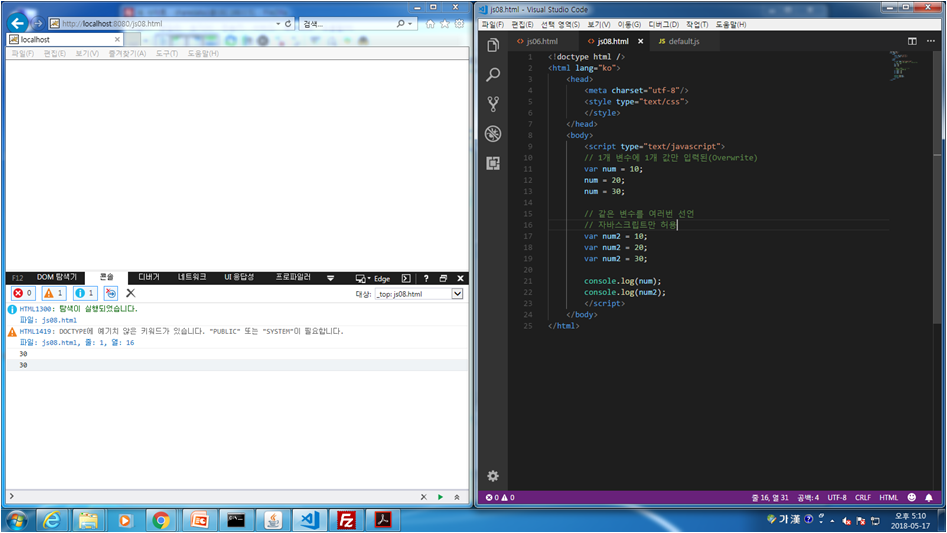The image size is (947, 533).
Task: Open IE search provider dropdown
Action: click(x=410, y=24)
